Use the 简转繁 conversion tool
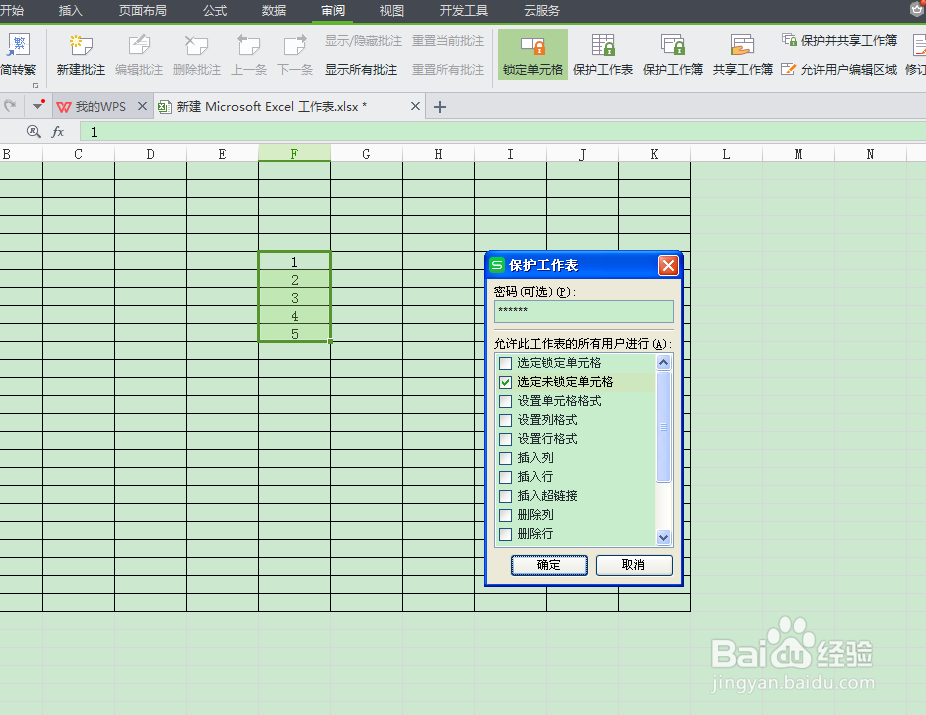 pos(18,54)
